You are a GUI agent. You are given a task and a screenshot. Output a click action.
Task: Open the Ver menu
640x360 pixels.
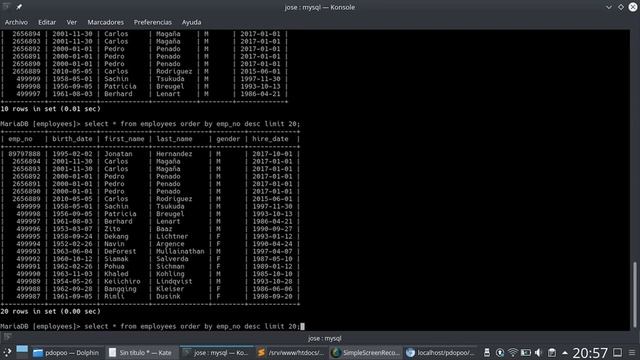72,22
